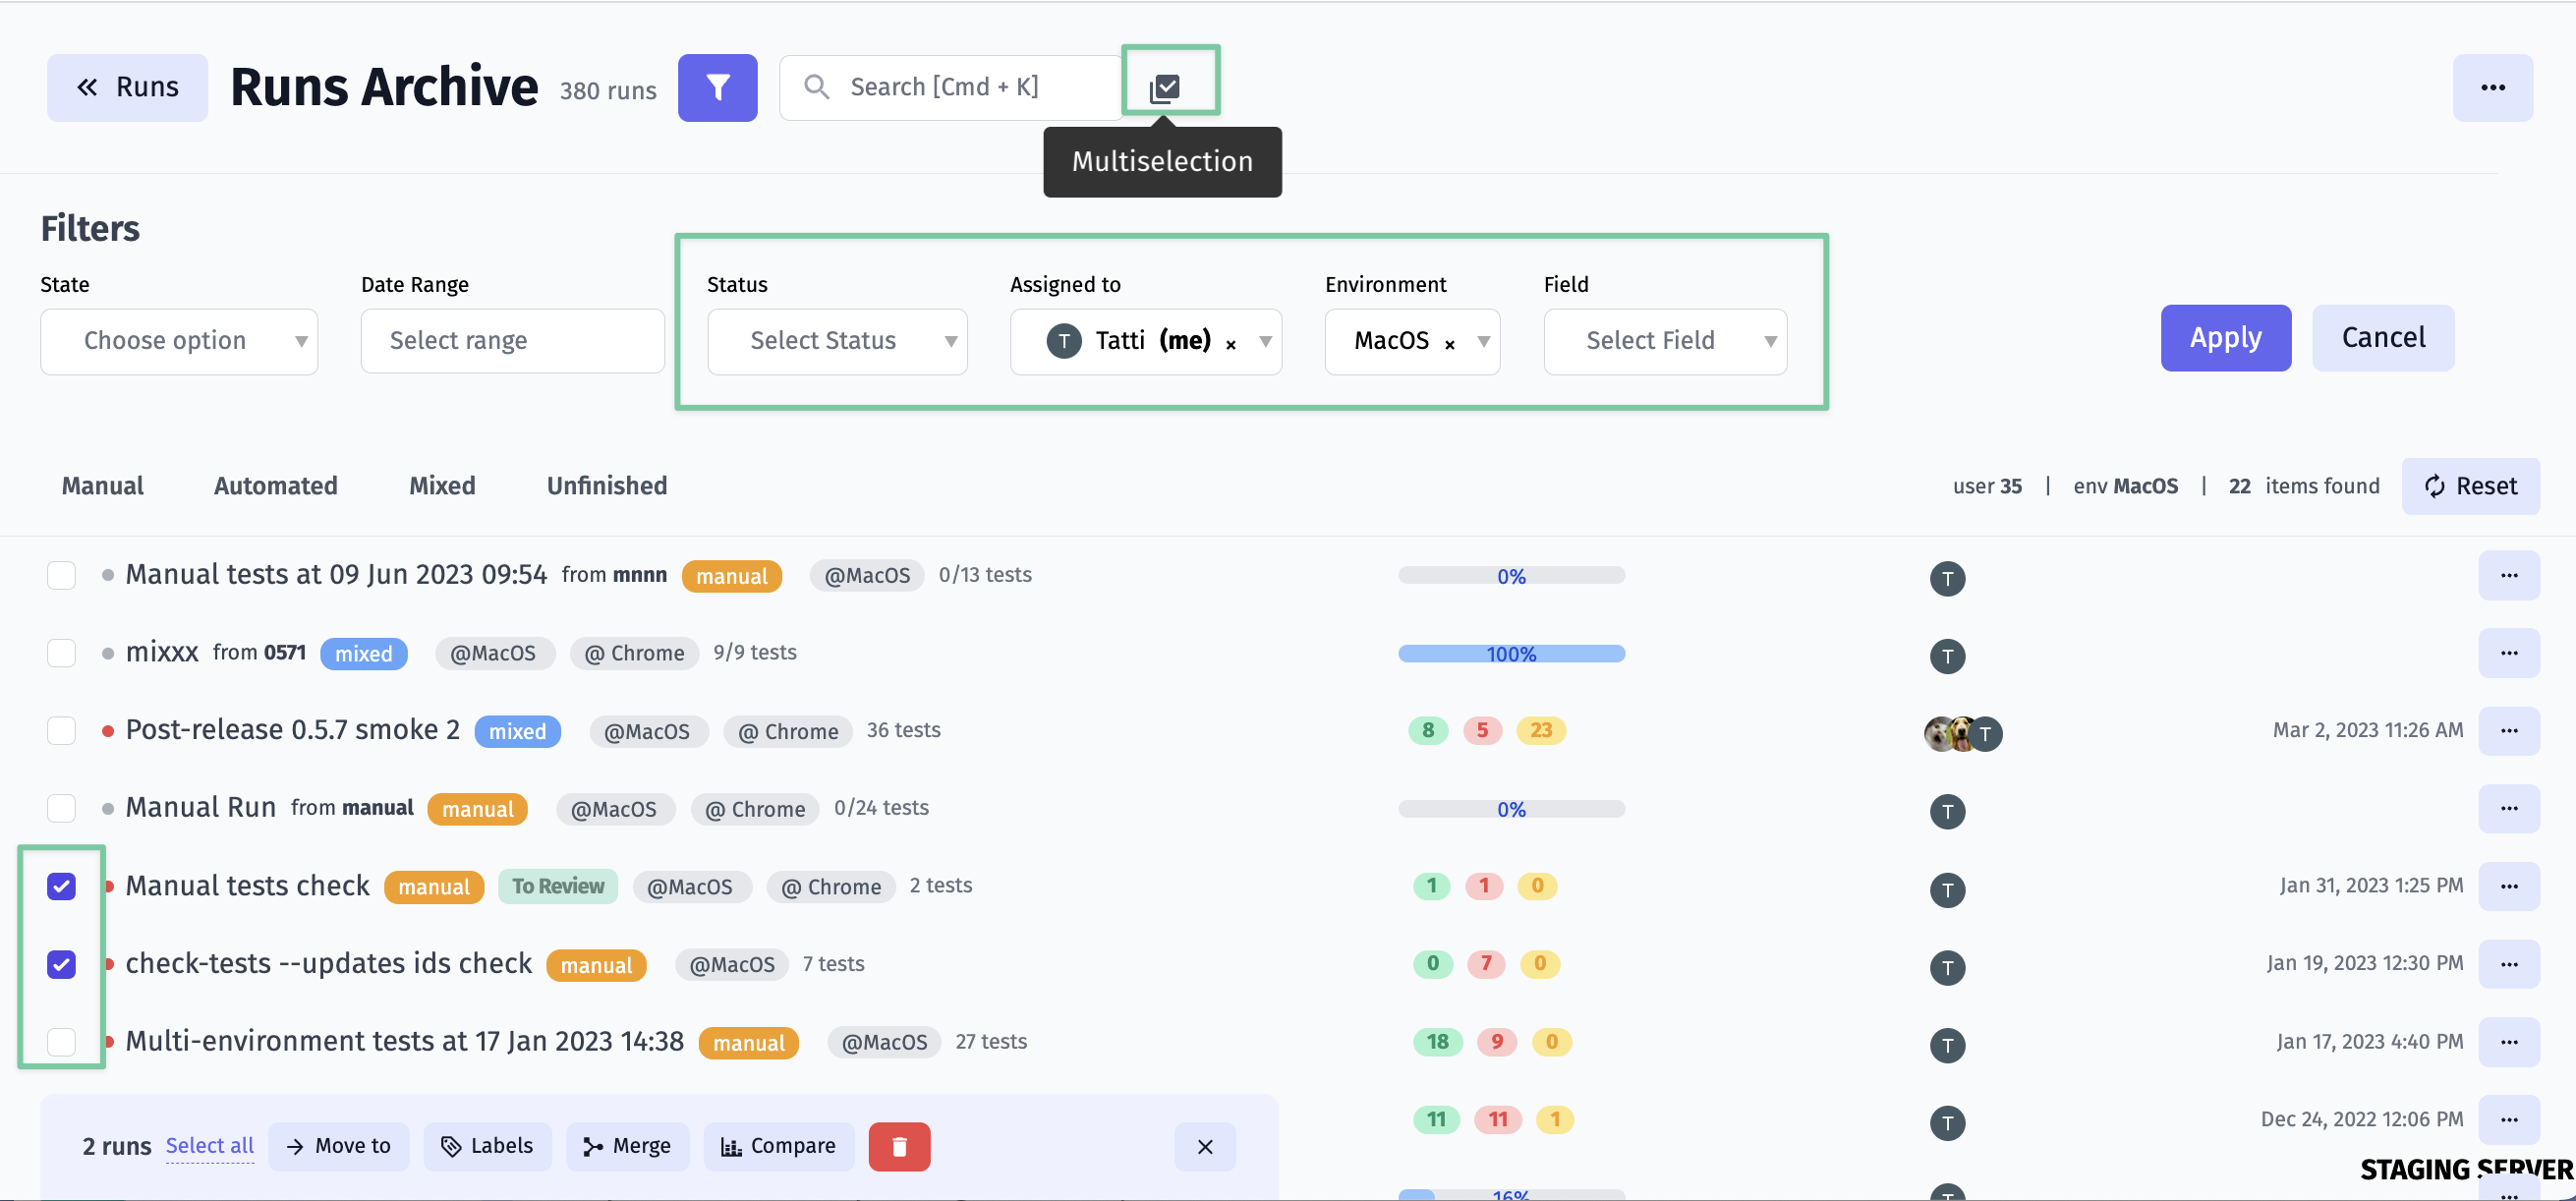Open options for Manual tests at 09 Jun run
Screen dimensions: 2576x1201
pyautogui.click(x=2508, y=575)
